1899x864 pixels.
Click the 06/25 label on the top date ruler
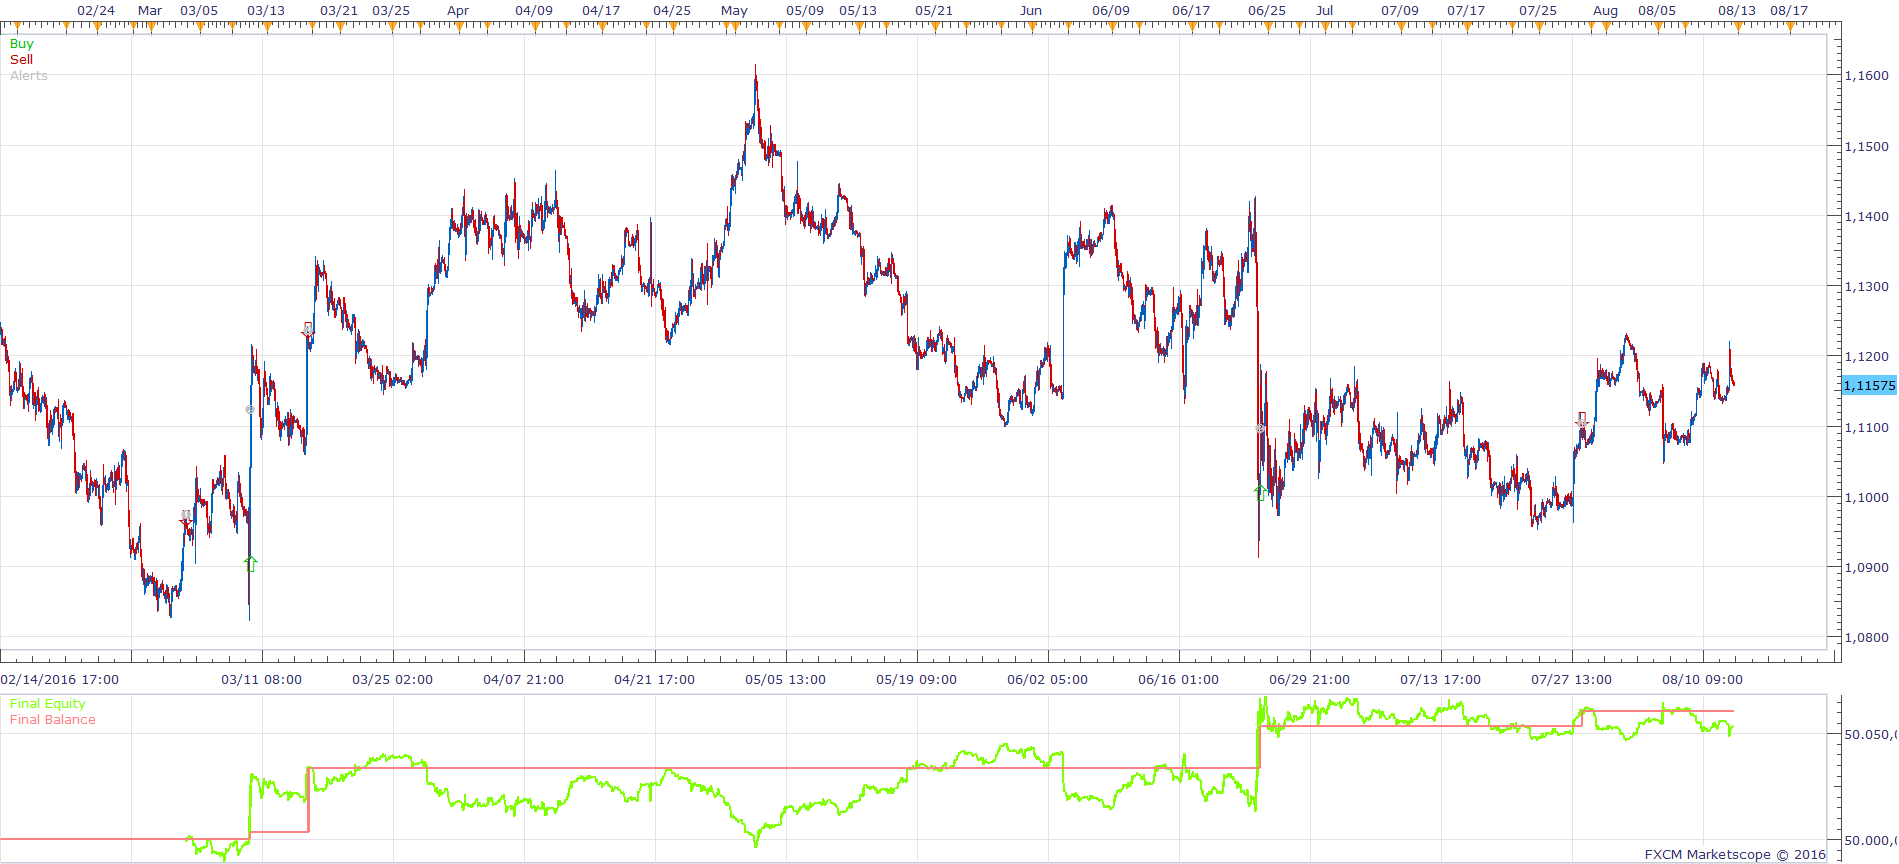click(1267, 11)
